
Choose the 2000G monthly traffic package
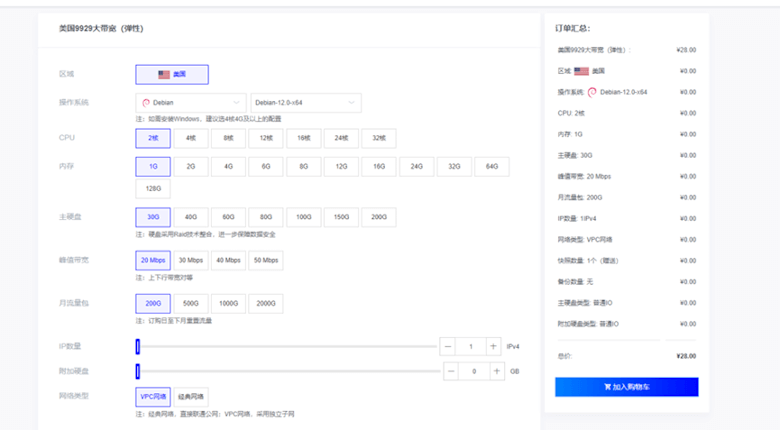coord(265,303)
